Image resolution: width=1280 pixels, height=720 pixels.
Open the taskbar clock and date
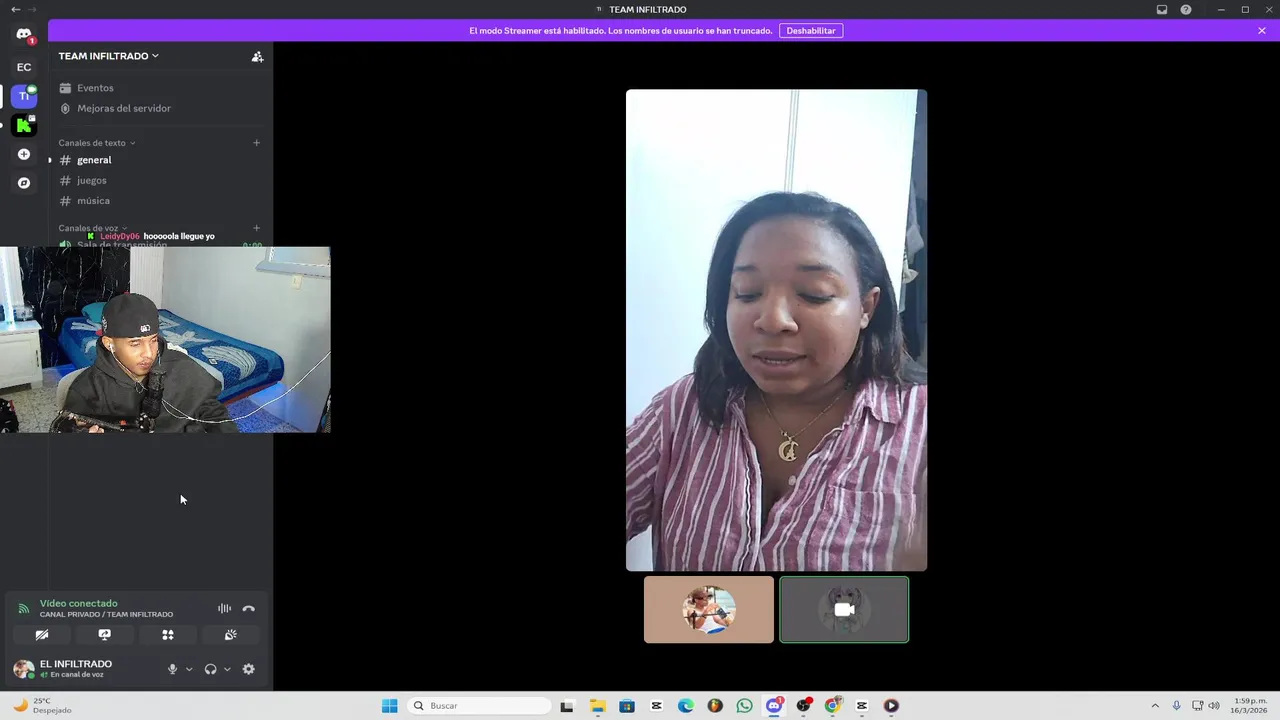point(1251,706)
